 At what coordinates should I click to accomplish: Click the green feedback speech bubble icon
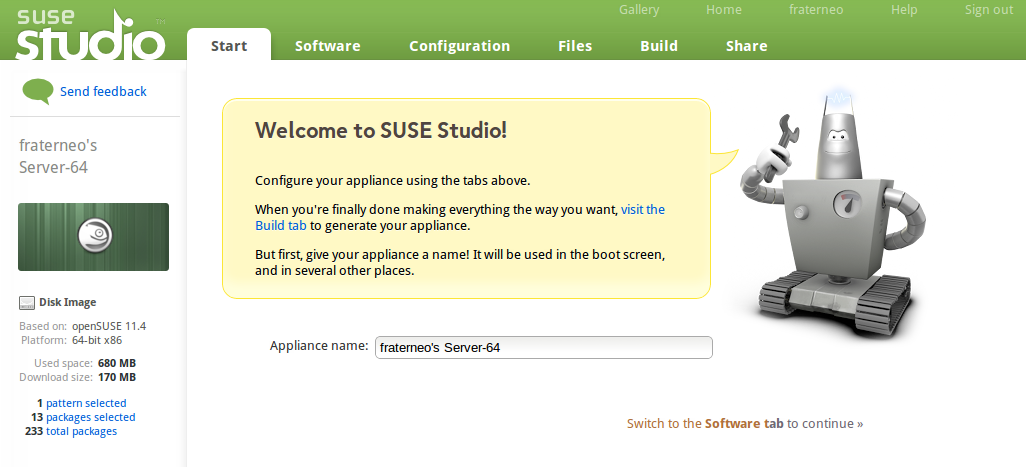tap(38, 92)
